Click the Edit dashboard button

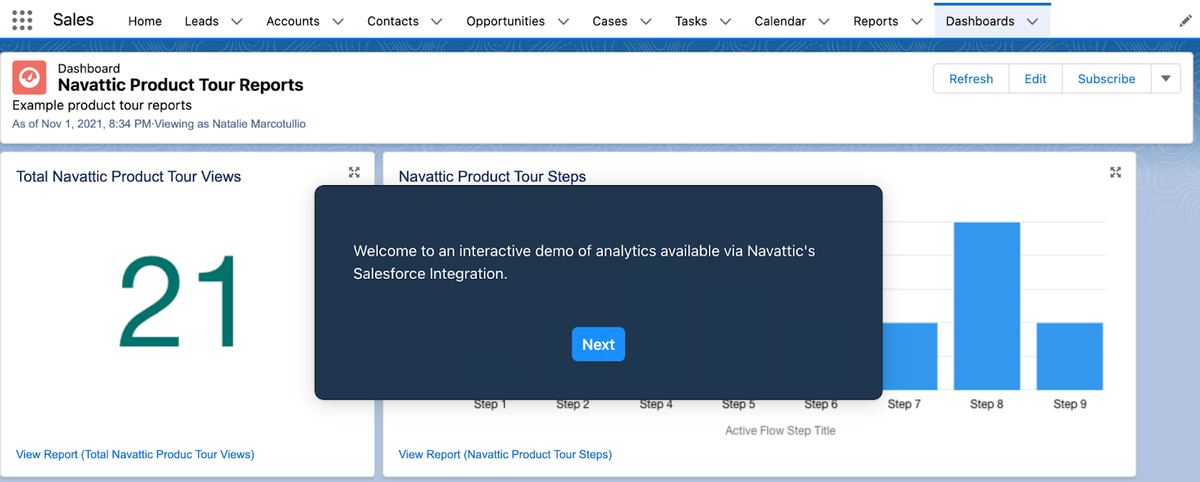pyautogui.click(x=1036, y=79)
